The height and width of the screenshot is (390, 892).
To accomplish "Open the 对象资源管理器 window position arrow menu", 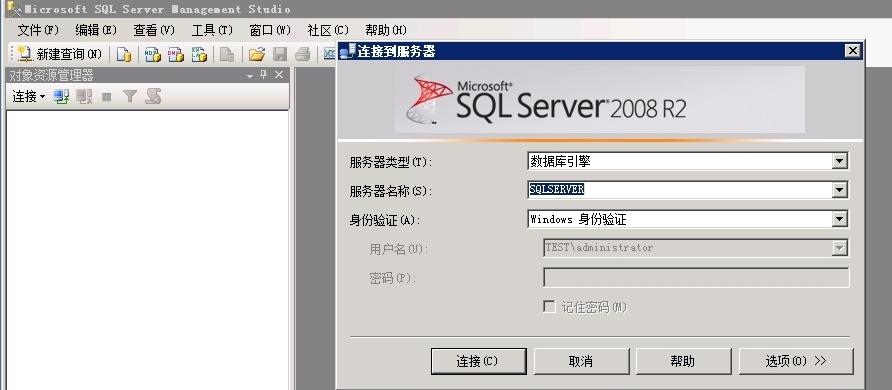I will [x=250, y=76].
